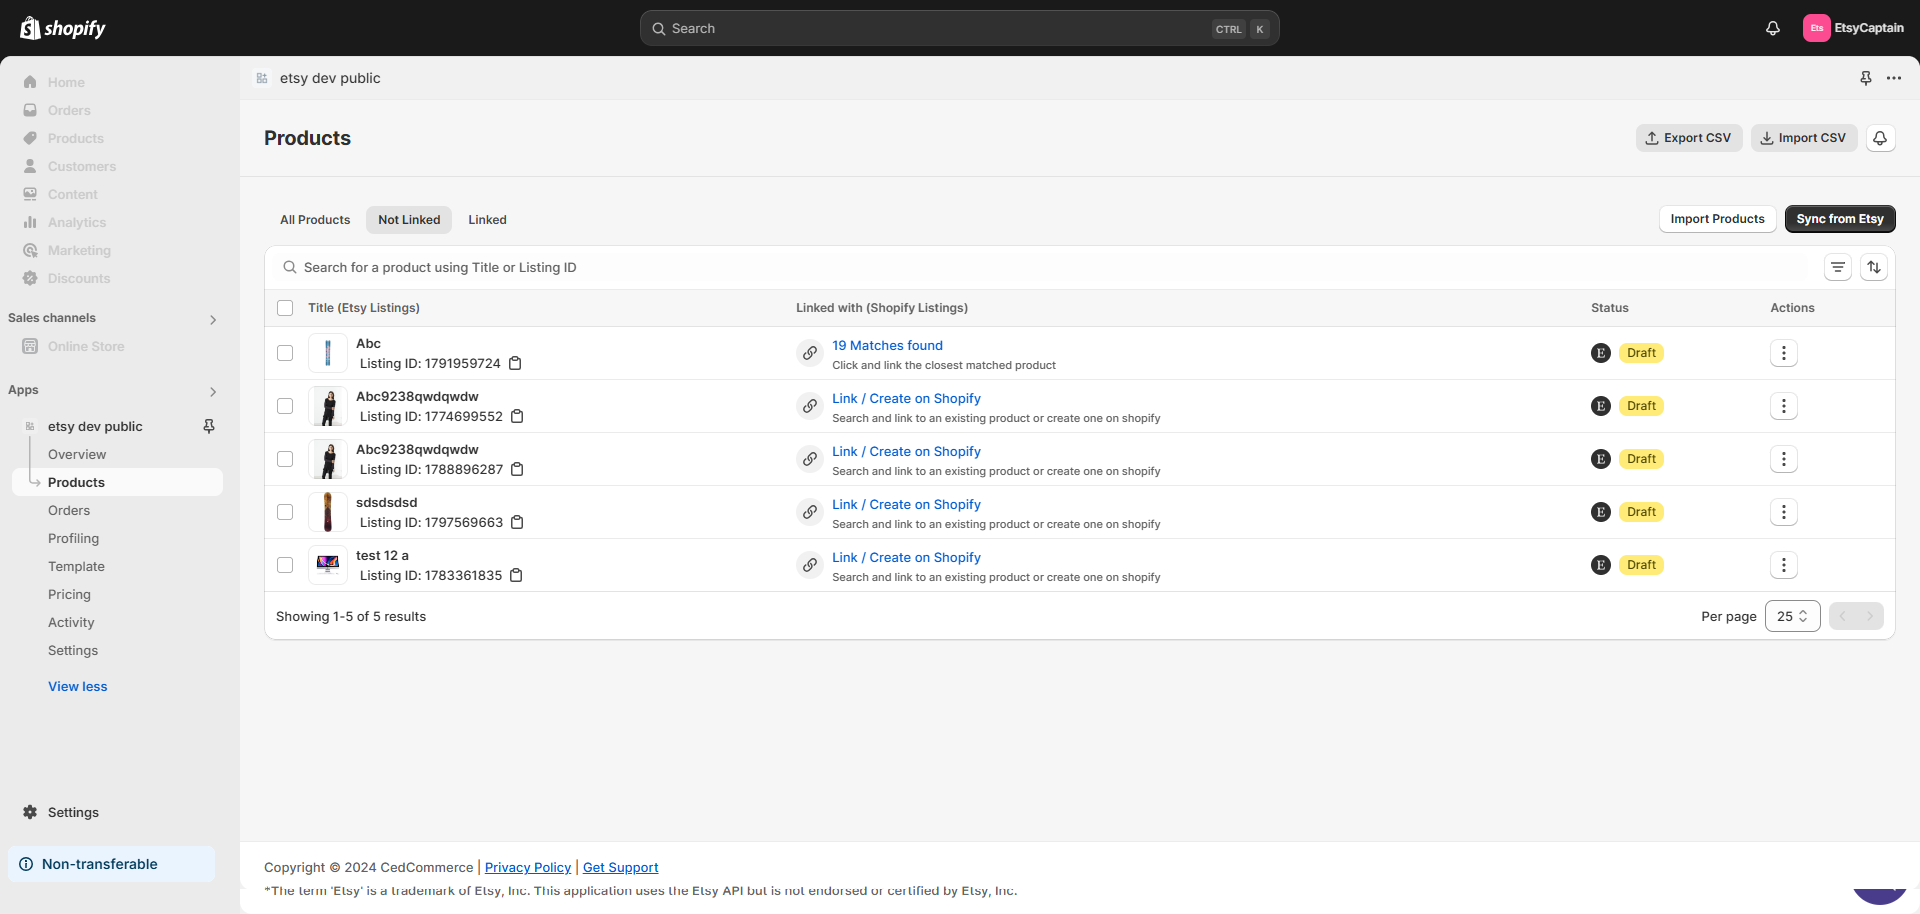Open Template in app sidebar

[x=76, y=566]
